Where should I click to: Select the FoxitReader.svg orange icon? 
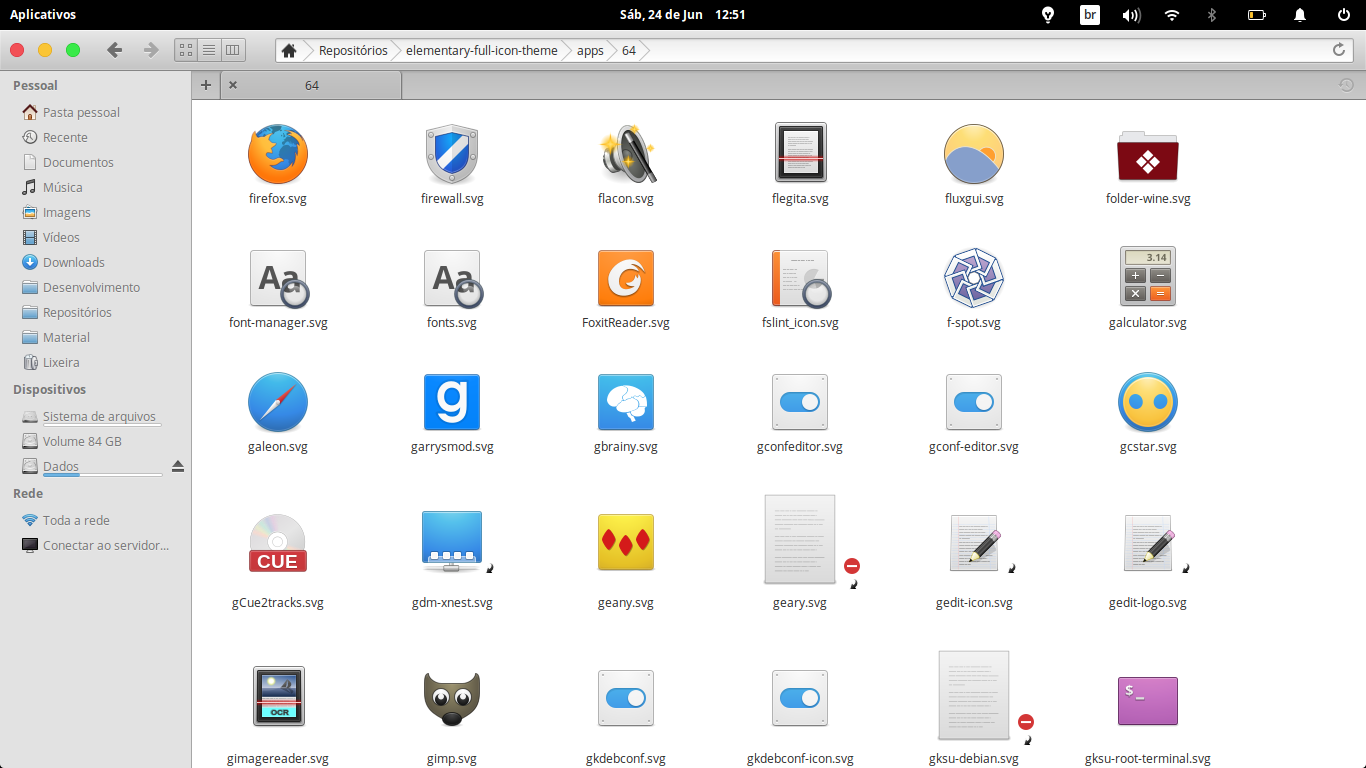(x=626, y=278)
